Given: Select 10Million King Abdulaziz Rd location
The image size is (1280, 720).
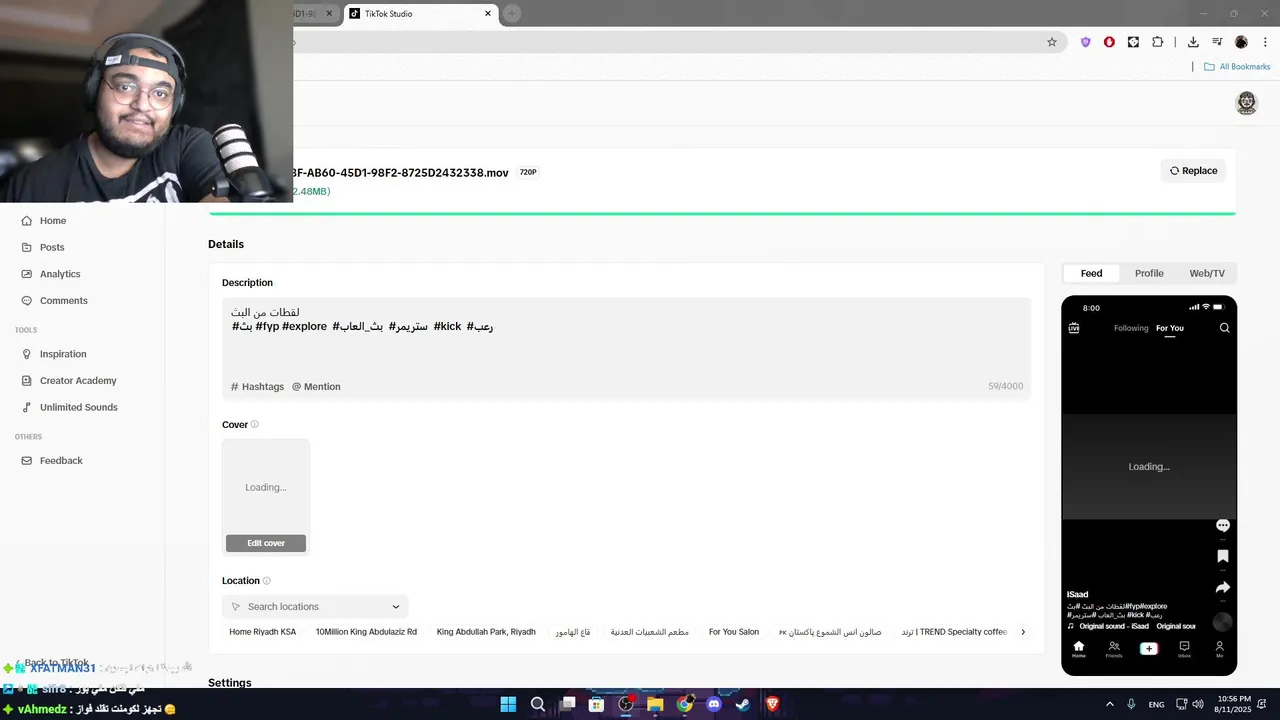Looking at the screenshot, I should [366, 632].
